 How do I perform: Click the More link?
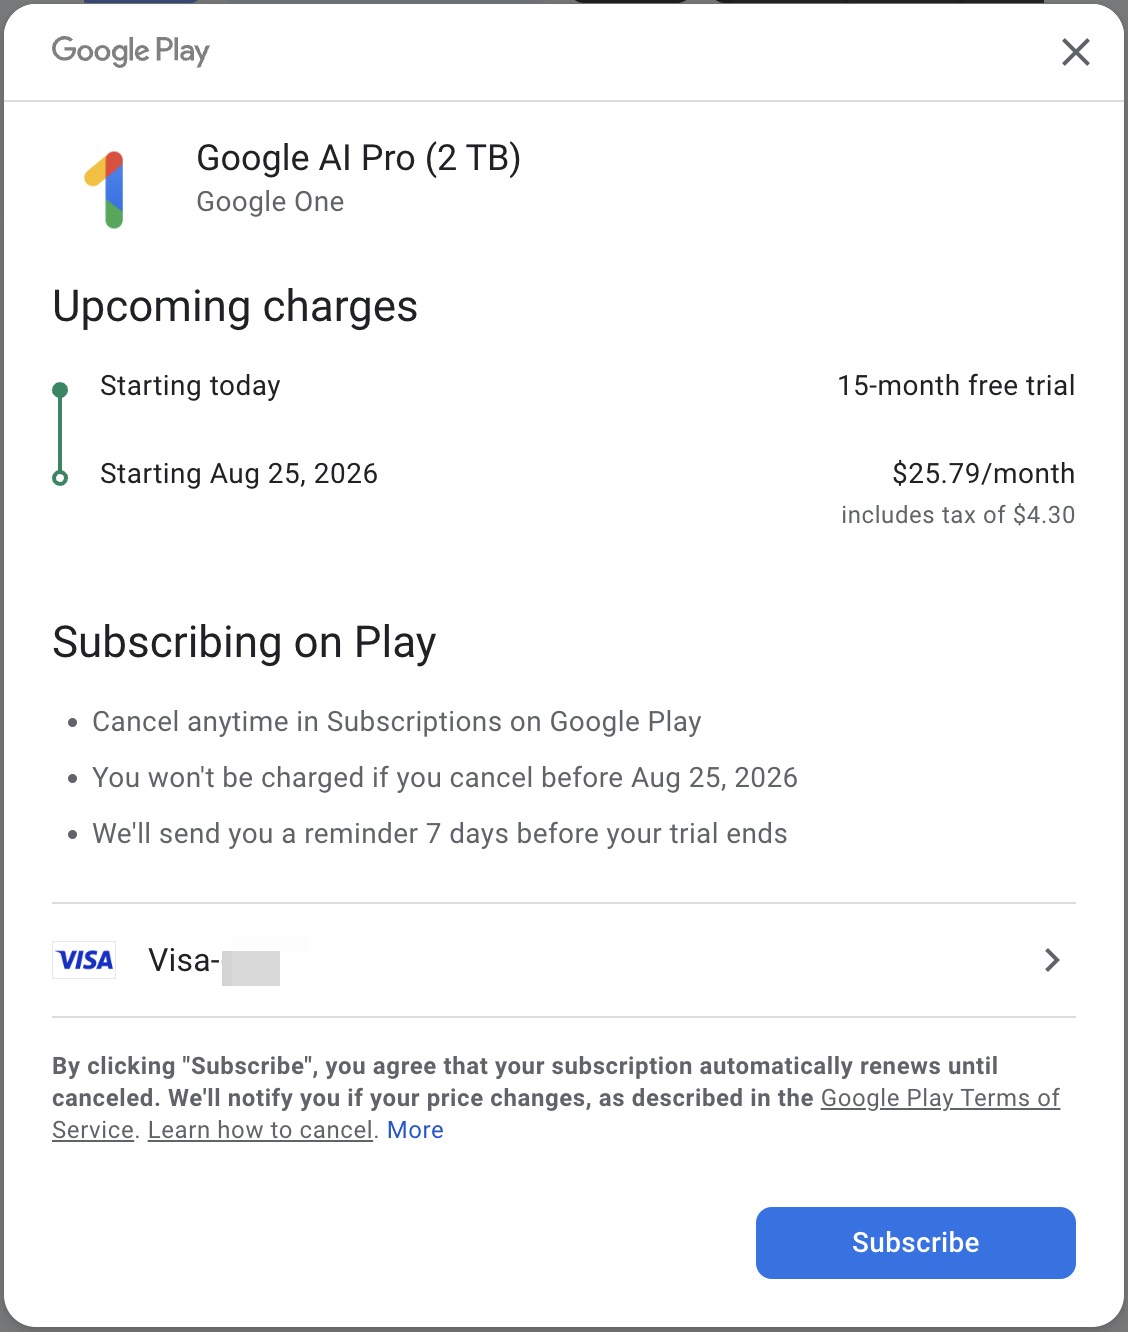[x=415, y=1130]
